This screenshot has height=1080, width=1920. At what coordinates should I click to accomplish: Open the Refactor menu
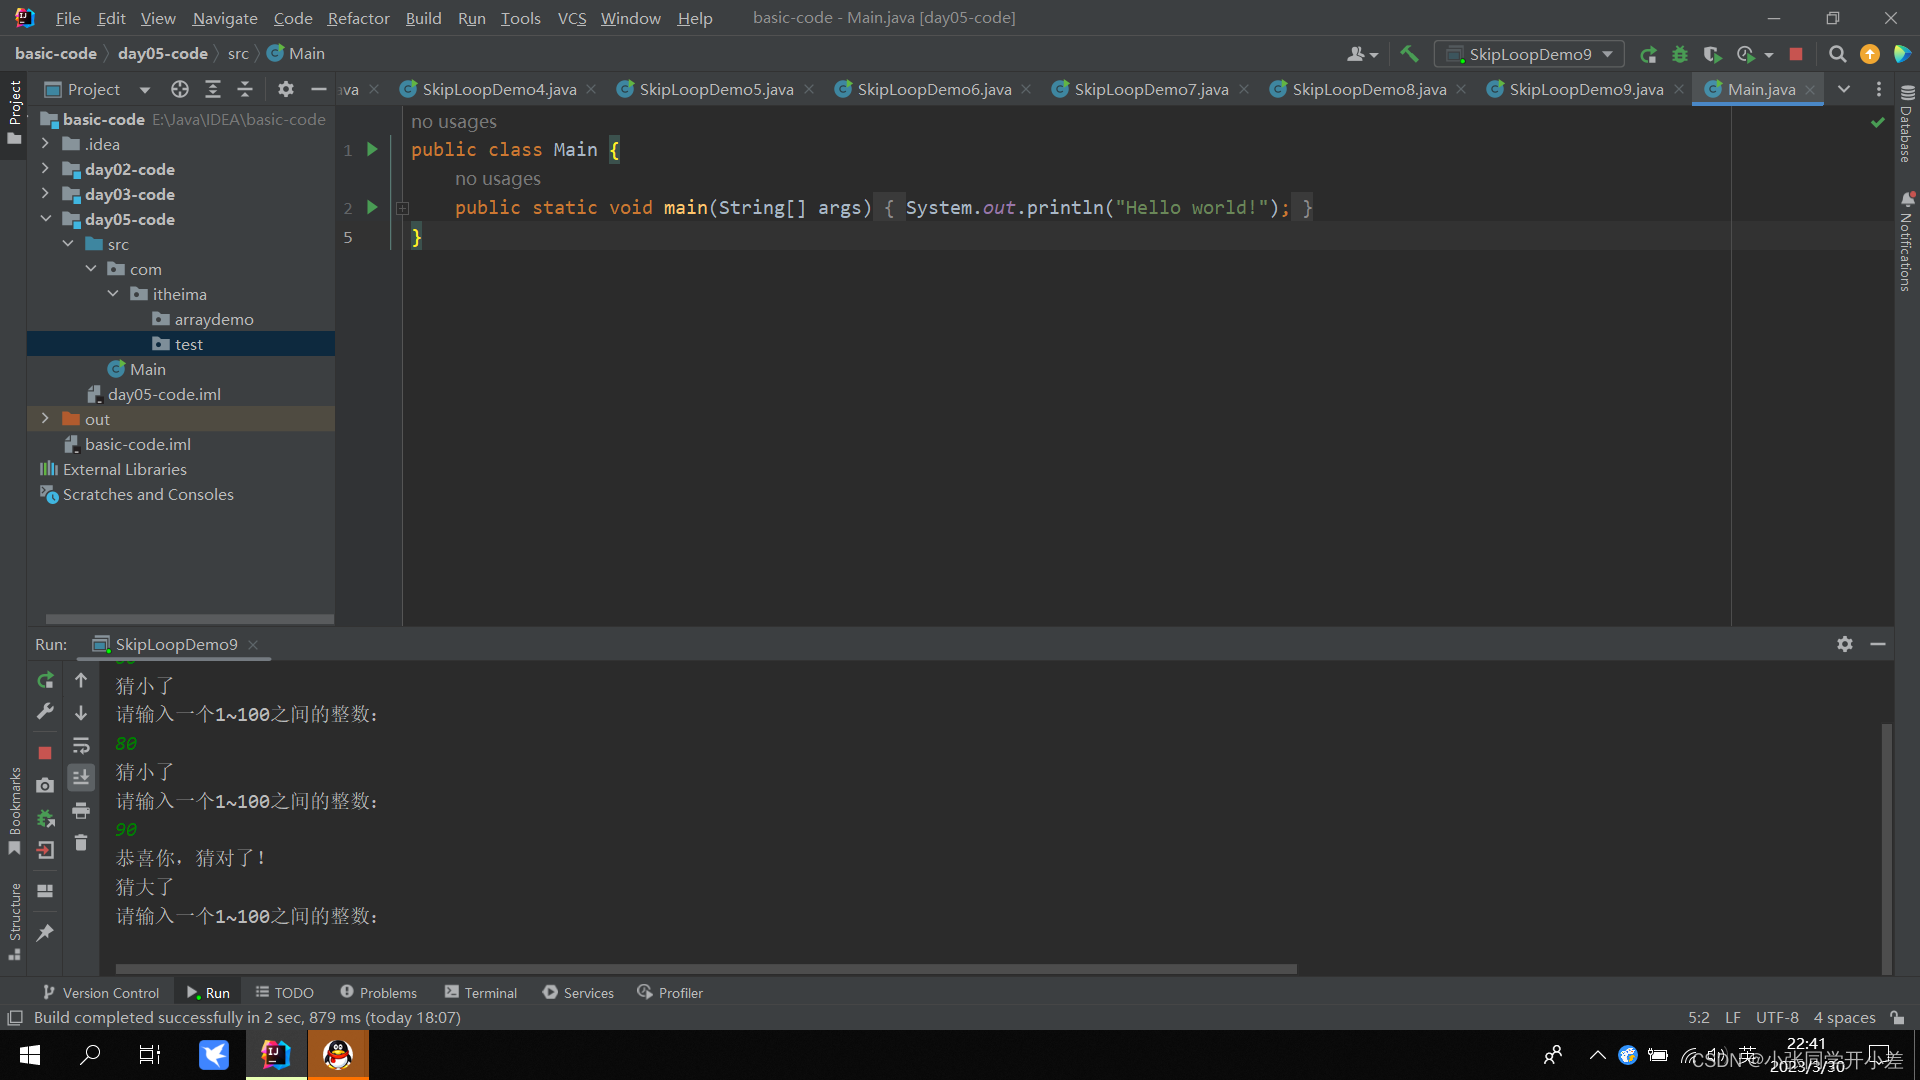coord(358,18)
